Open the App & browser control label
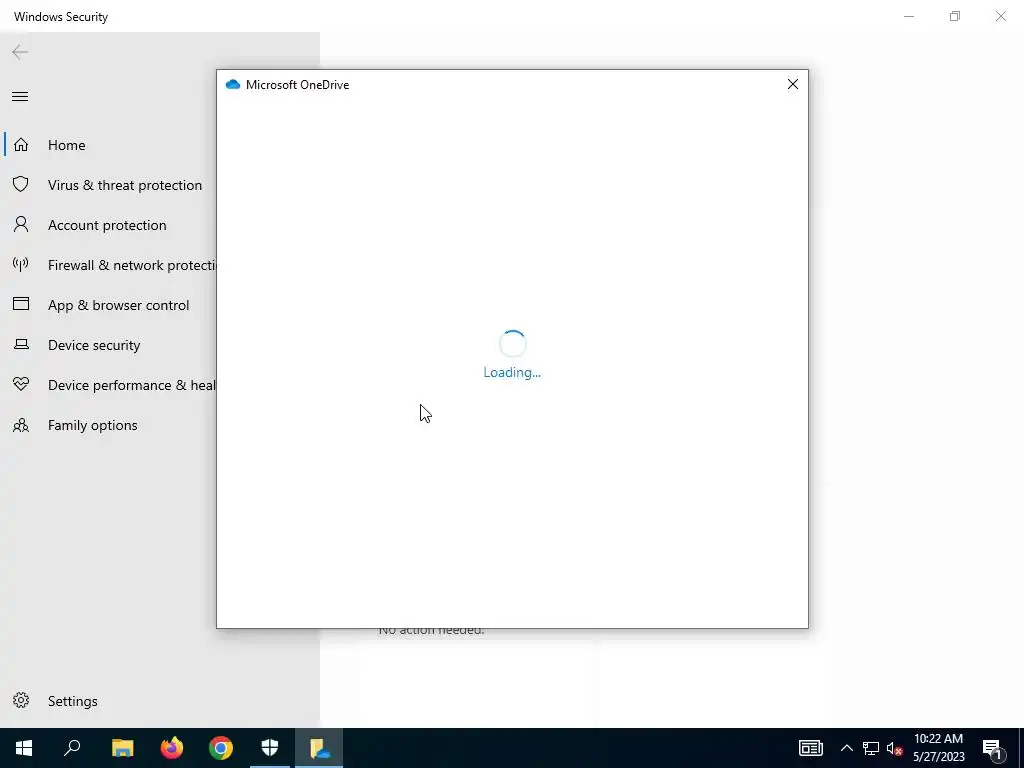This screenshot has height=768, width=1024. coord(118,306)
